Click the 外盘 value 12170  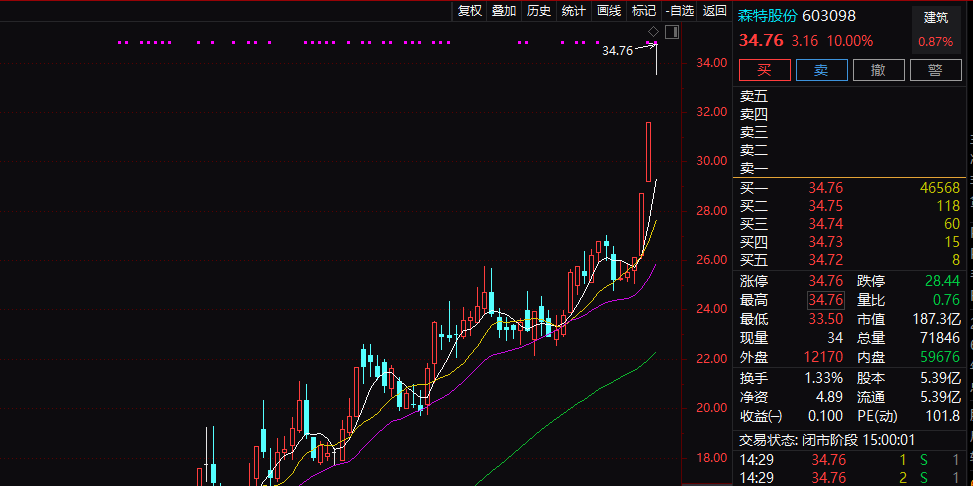[x=825, y=357]
